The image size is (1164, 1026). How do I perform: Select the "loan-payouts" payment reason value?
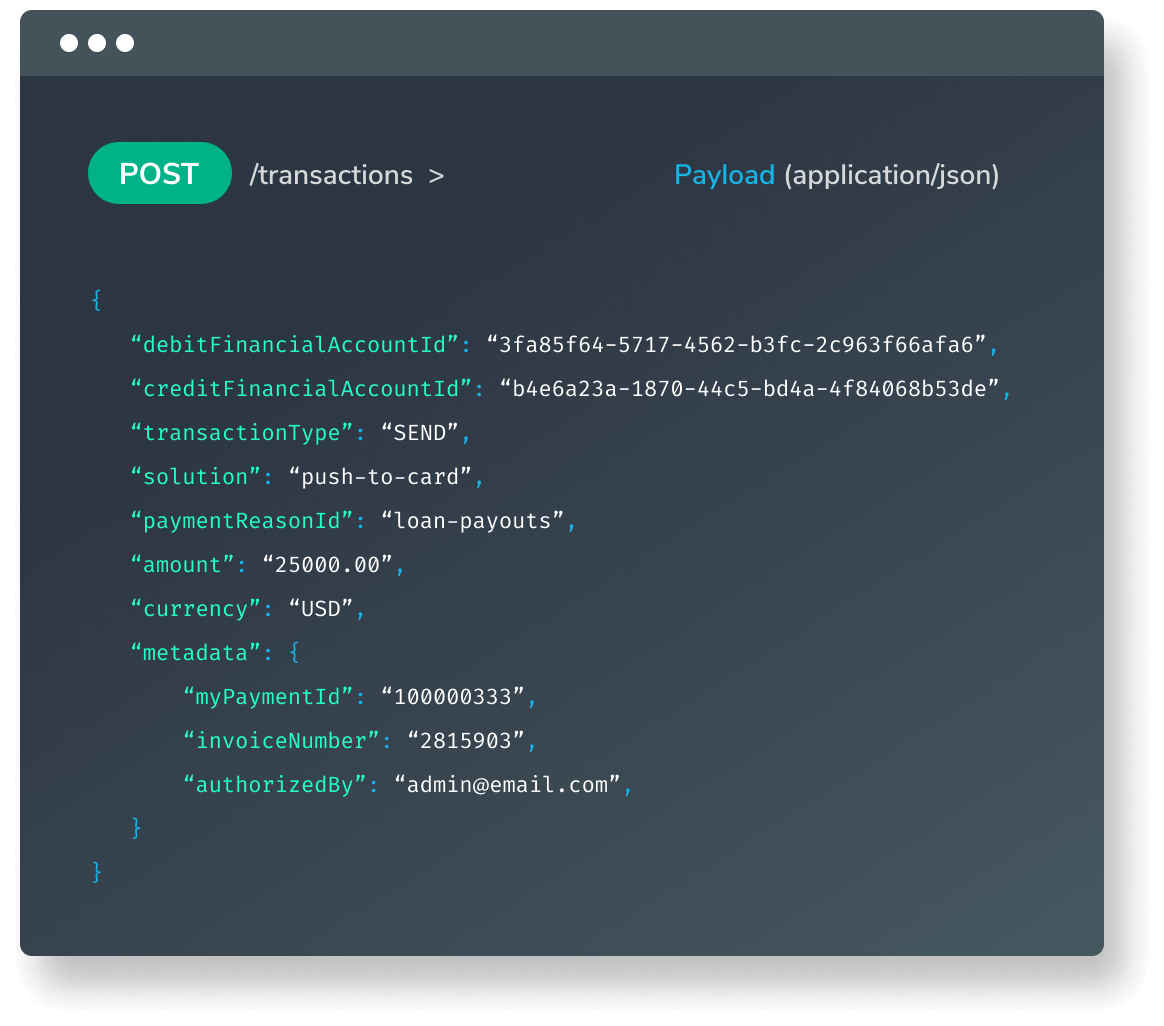pyautogui.click(x=473, y=521)
